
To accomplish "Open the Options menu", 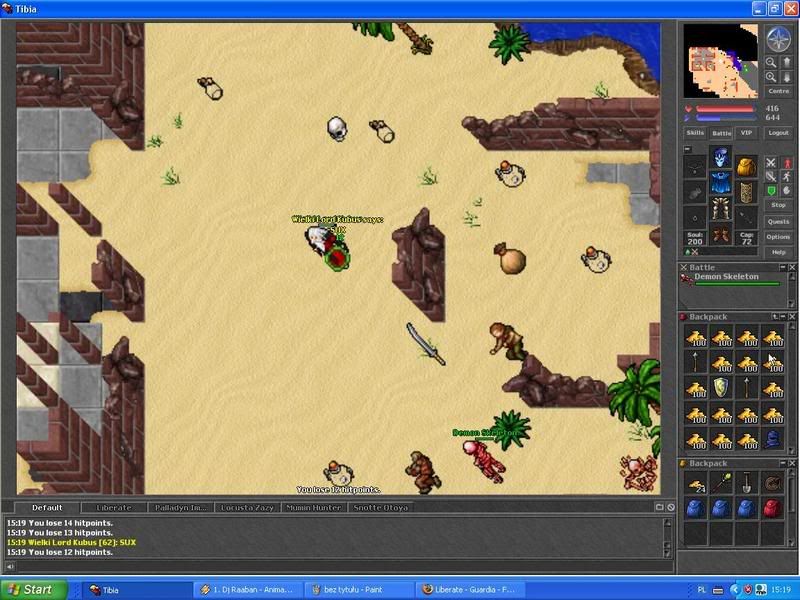I will (x=779, y=237).
